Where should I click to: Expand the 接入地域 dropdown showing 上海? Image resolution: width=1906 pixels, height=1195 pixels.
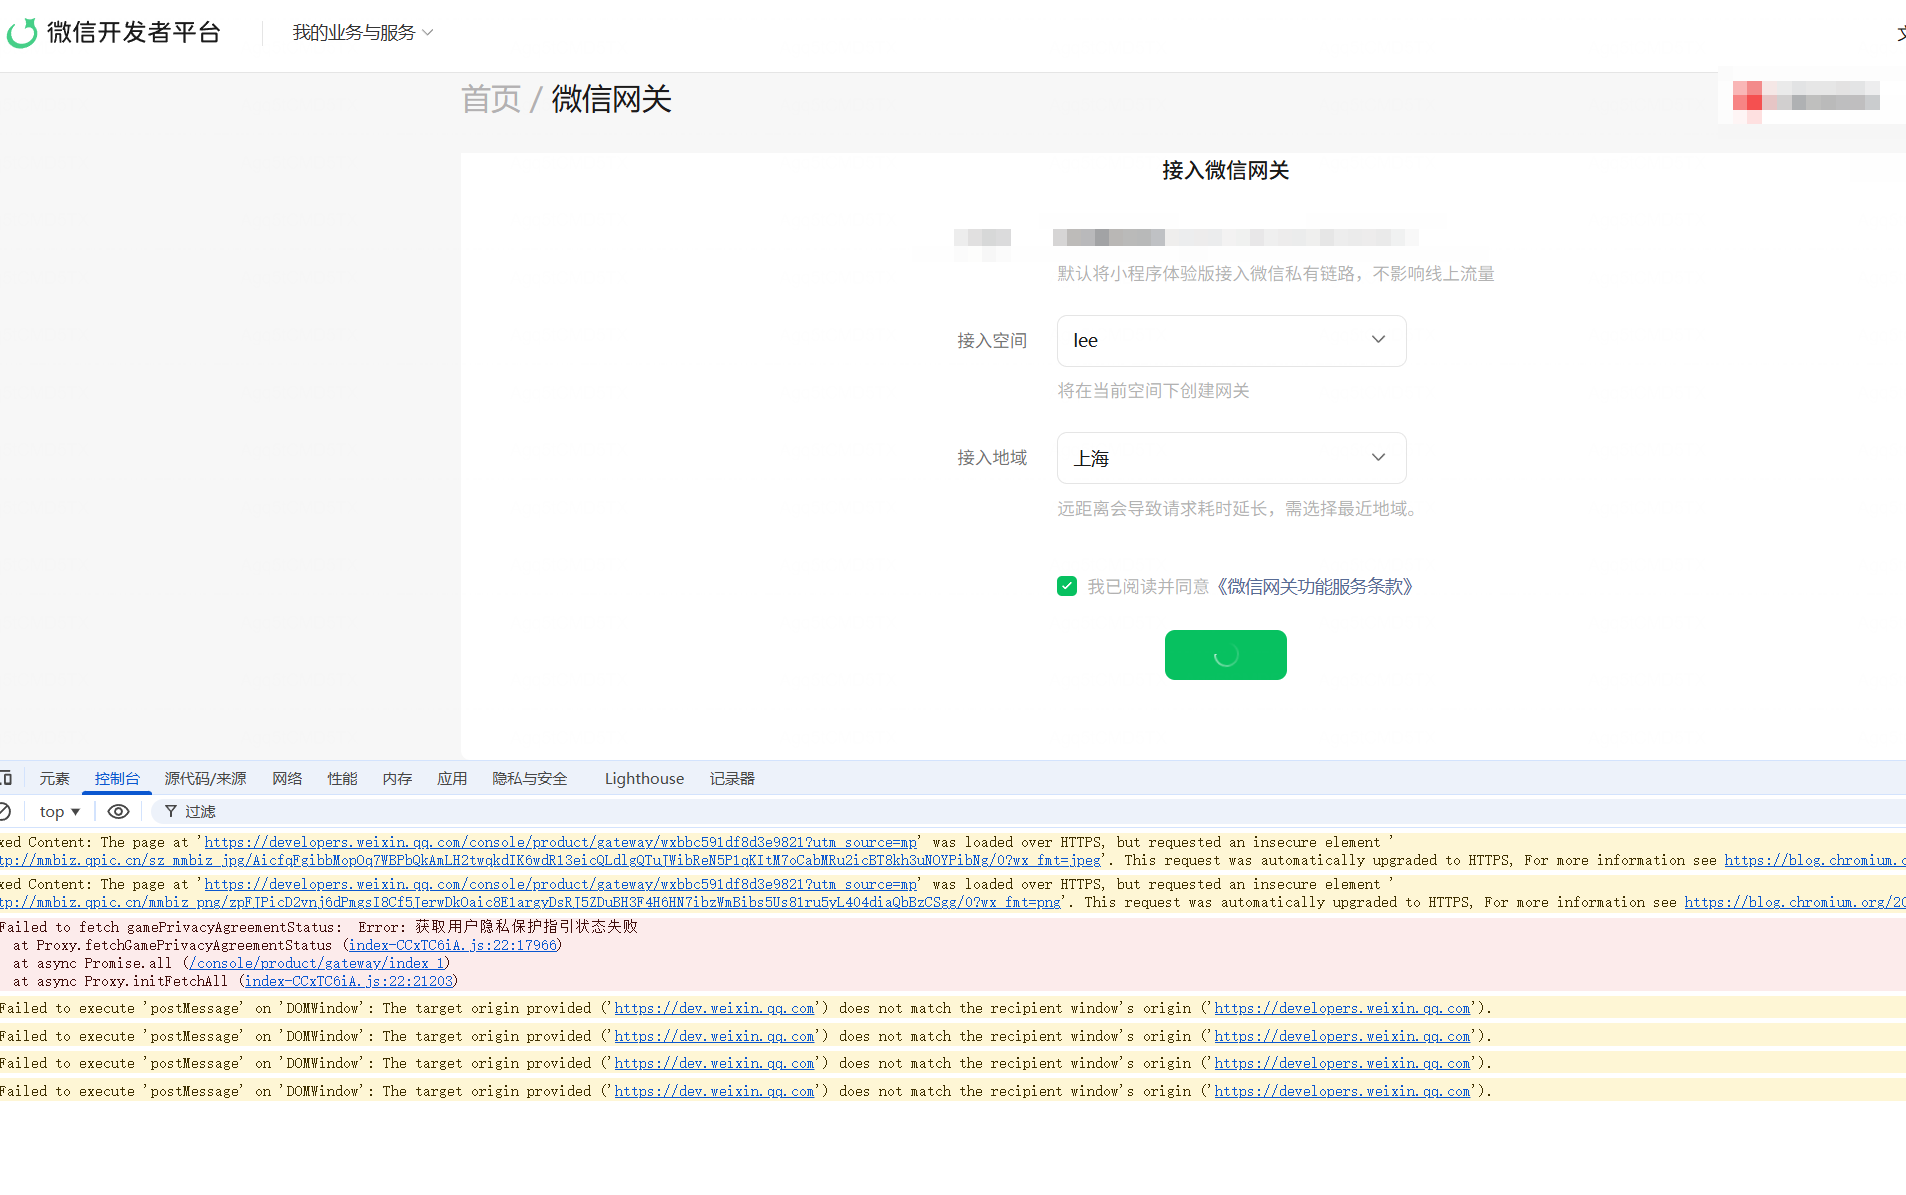[x=1231, y=458]
